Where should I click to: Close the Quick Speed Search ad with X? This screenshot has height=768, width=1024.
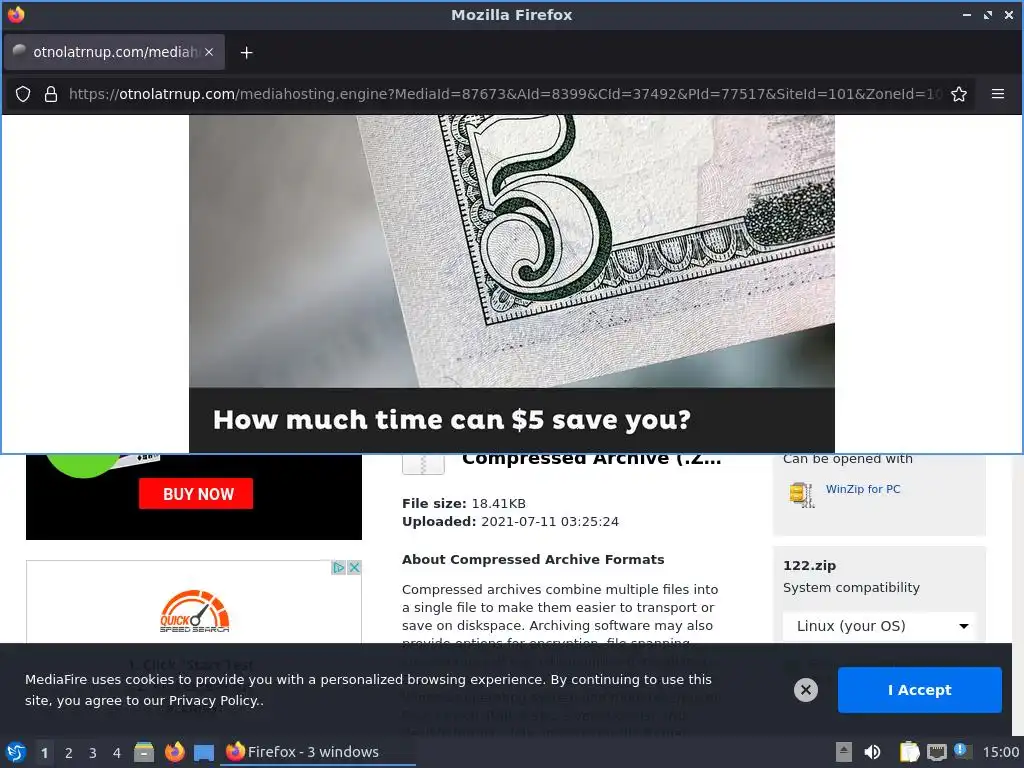pyautogui.click(x=354, y=568)
